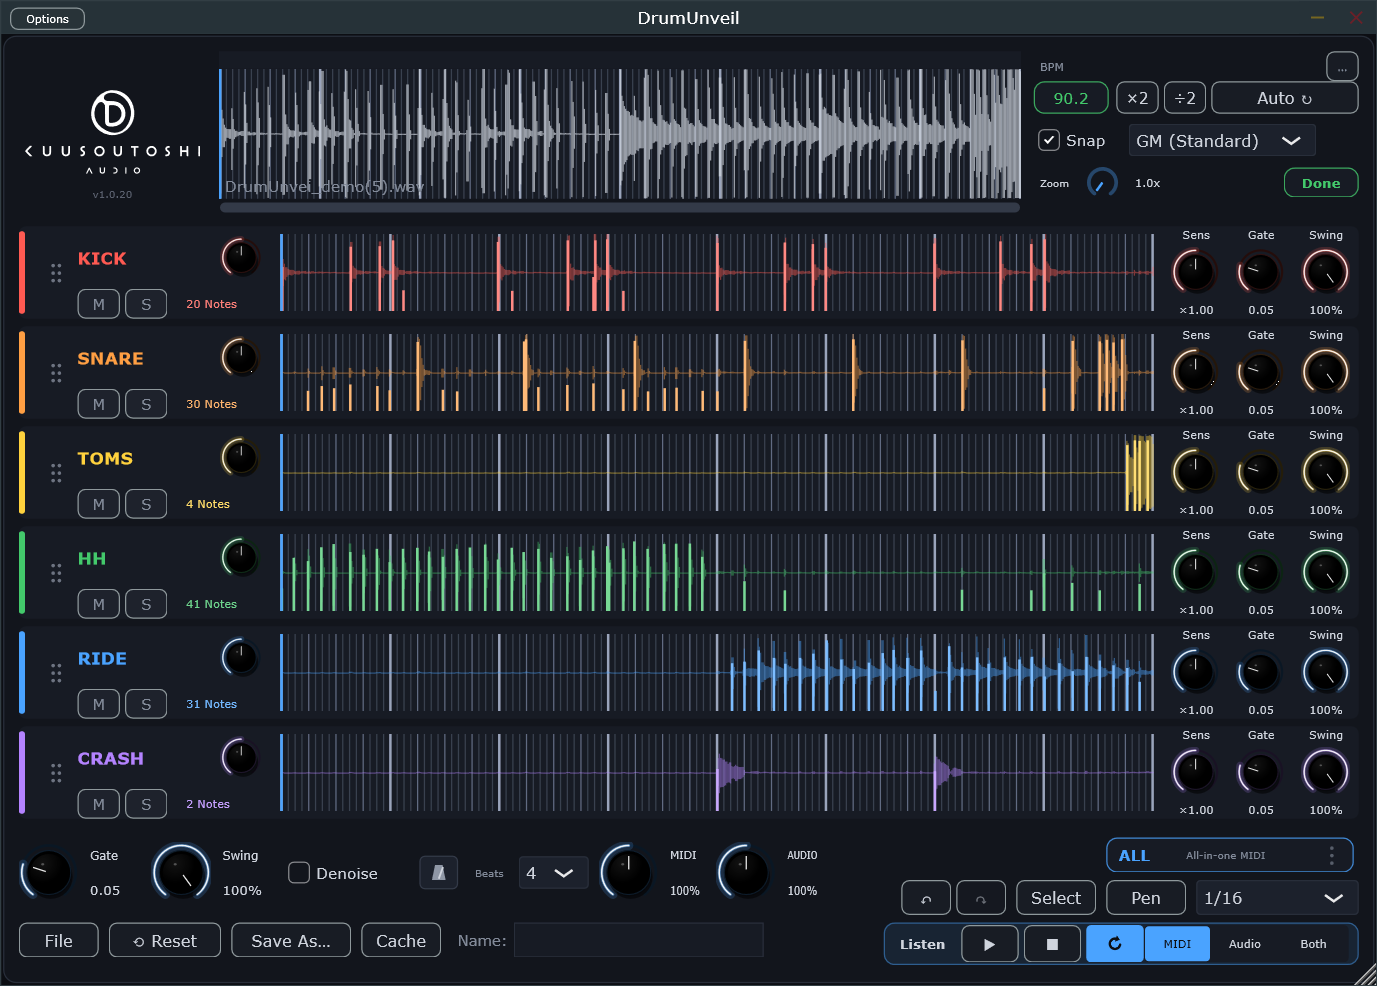The height and width of the screenshot is (986, 1377).
Task: Open the Beats count dropdown
Action: pyautogui.click(x=553, y=873)
